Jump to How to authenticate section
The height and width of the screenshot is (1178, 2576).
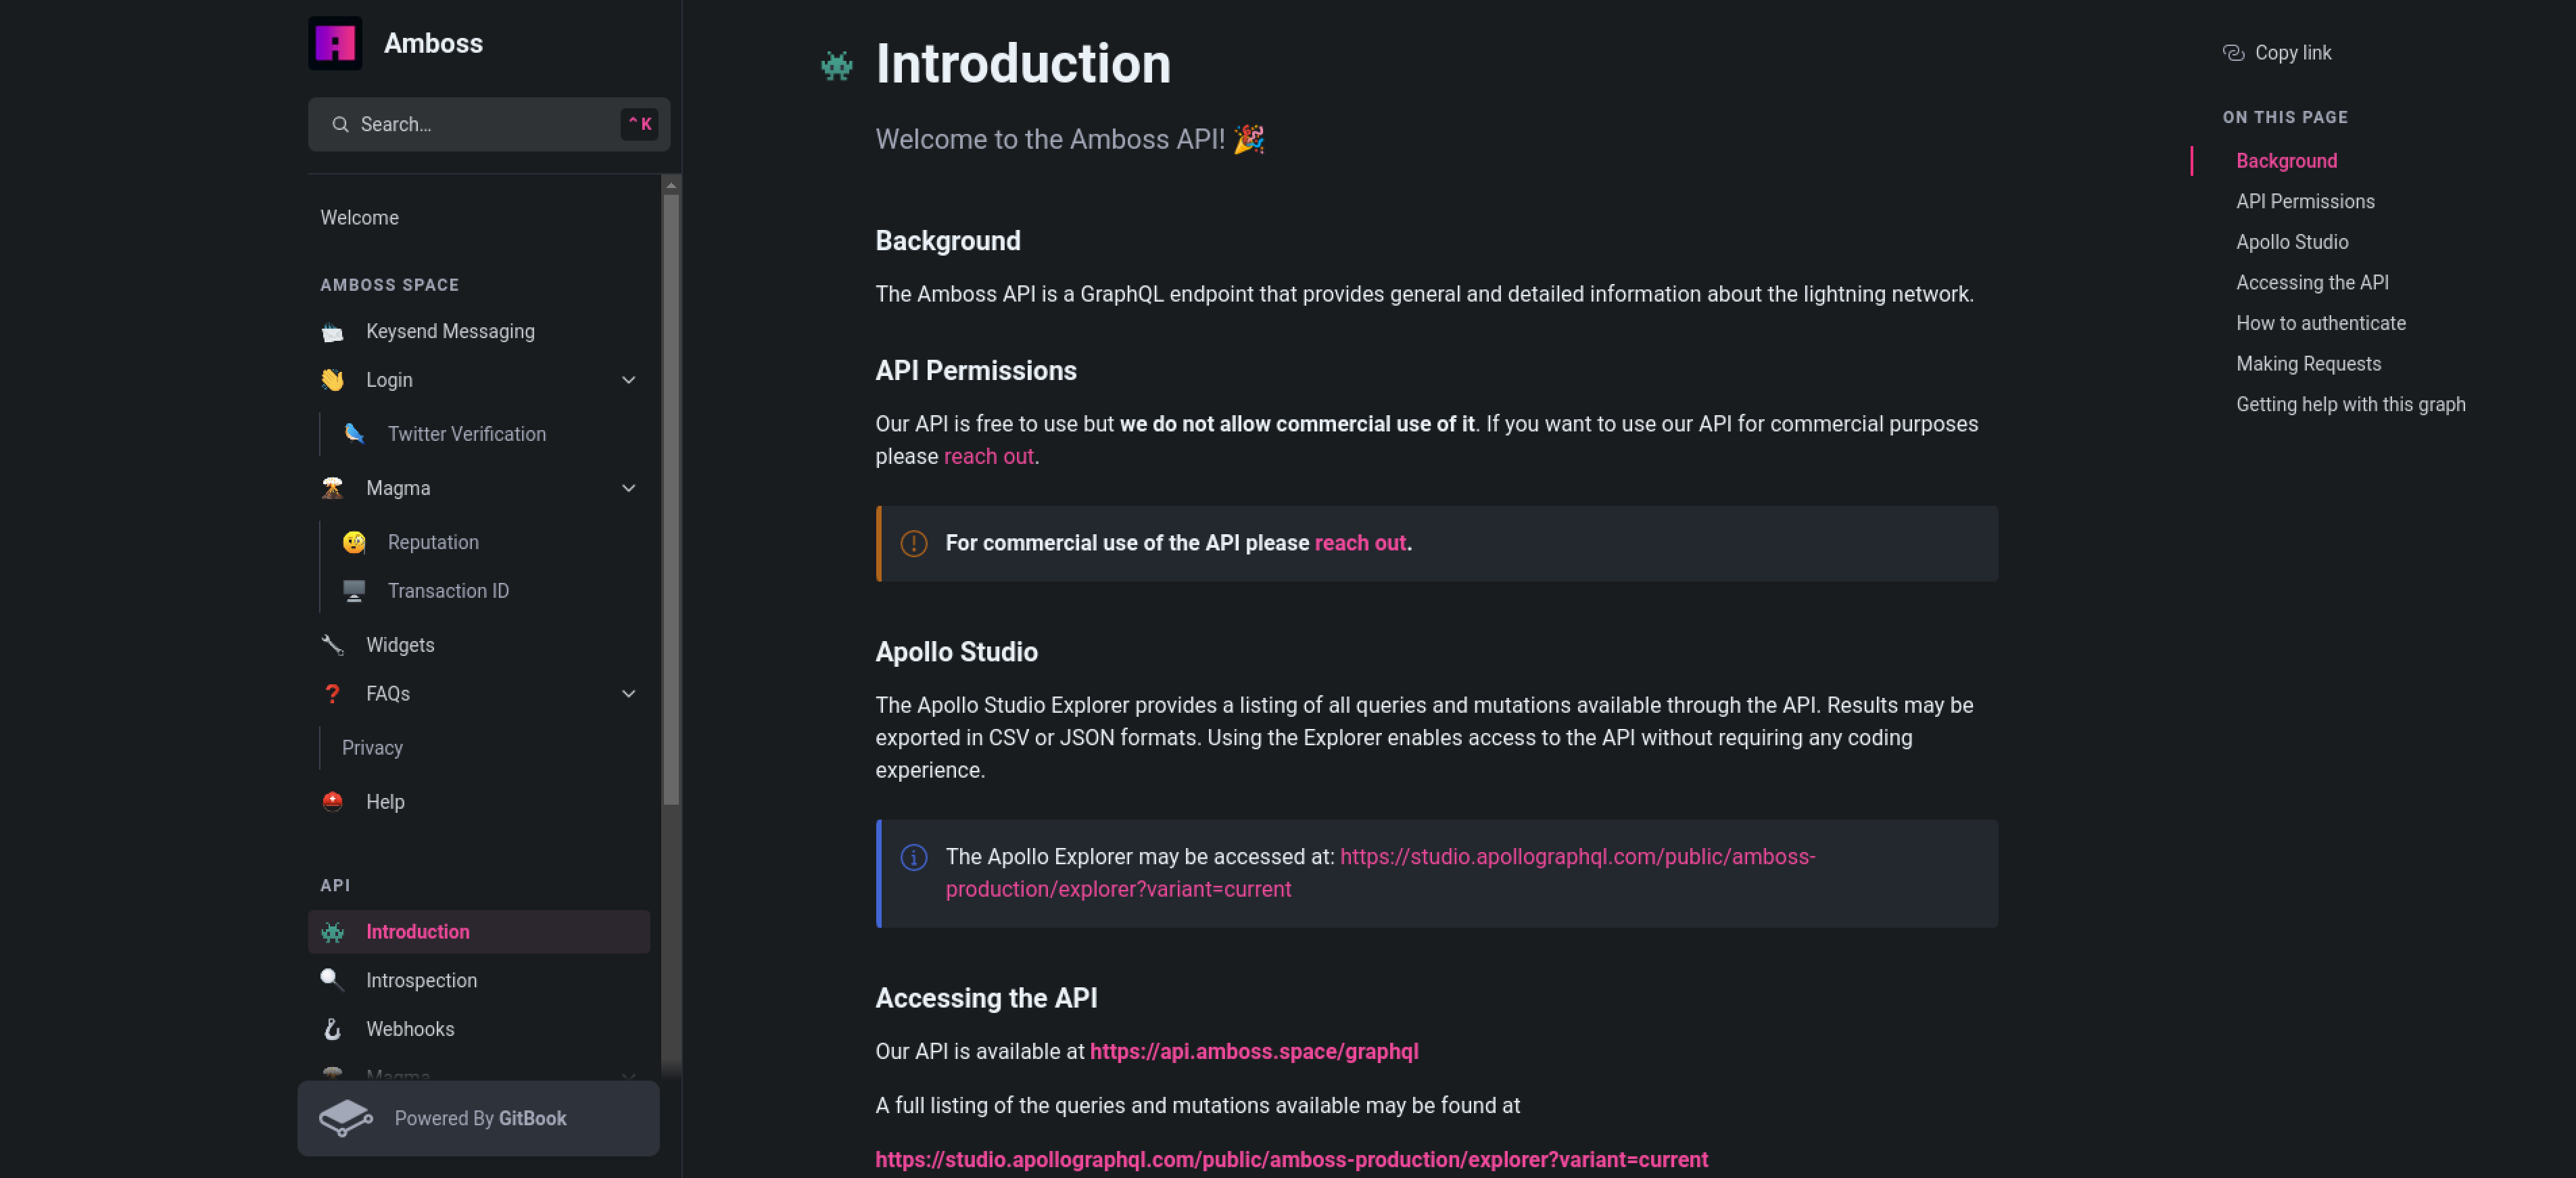tap(2321, 323)
